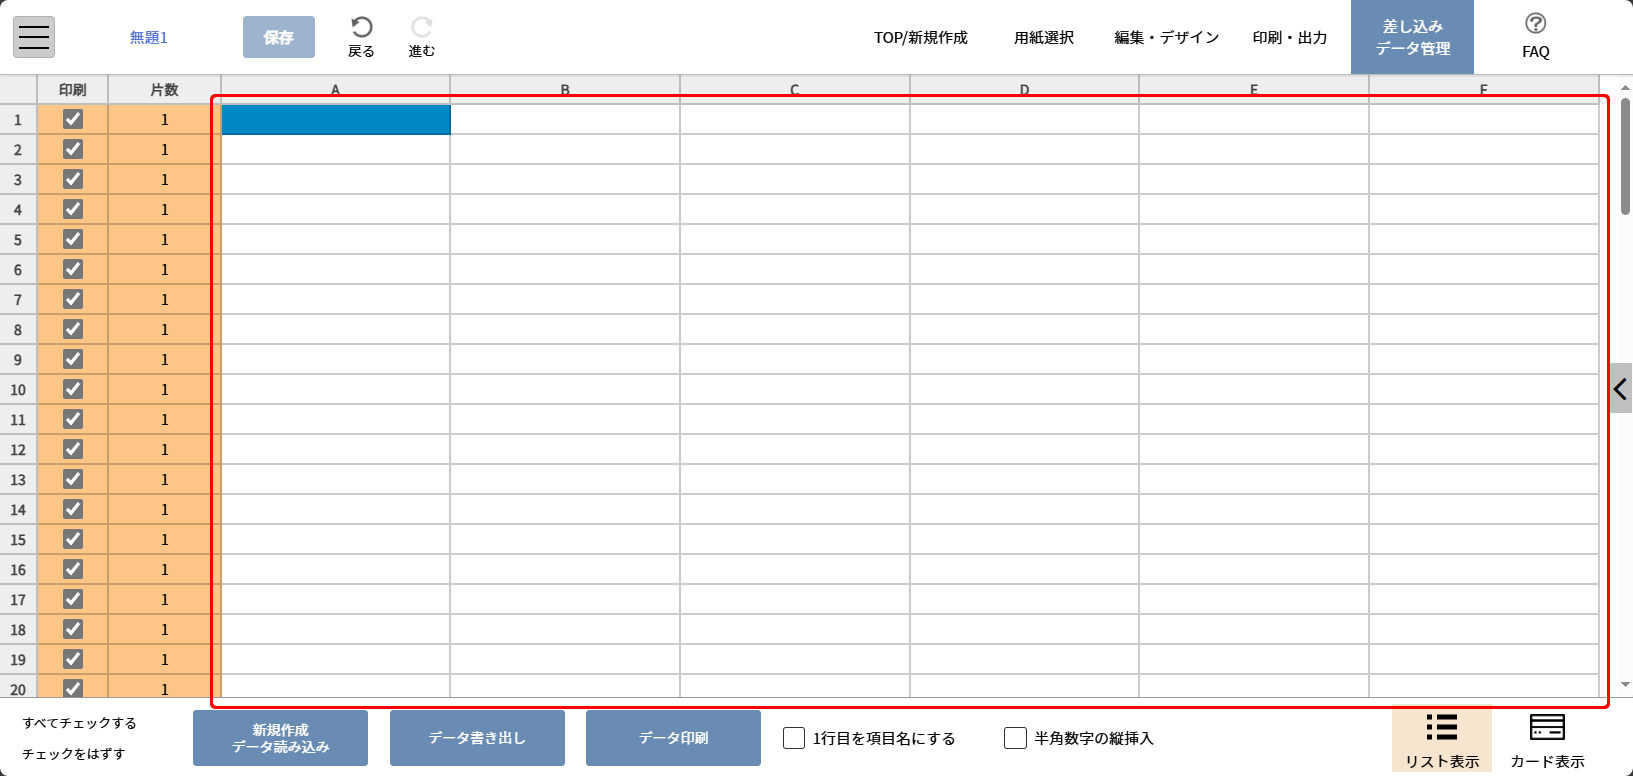Click the 保存 save button
The width and height of the screenshot is (1633, 776).
click(x=279, y=38)
